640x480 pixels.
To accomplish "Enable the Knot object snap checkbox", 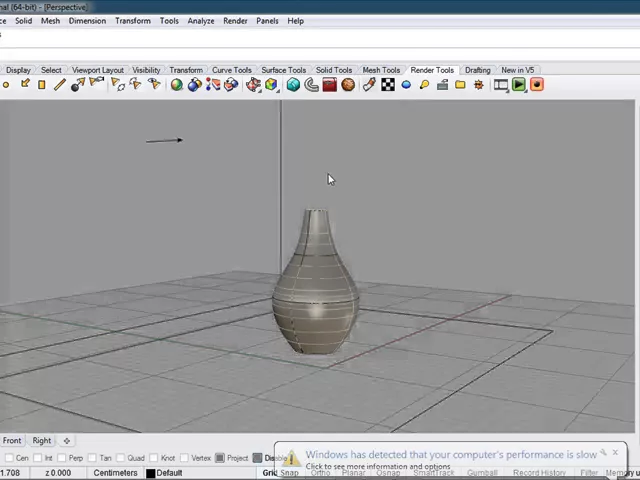I will [153, 458].
